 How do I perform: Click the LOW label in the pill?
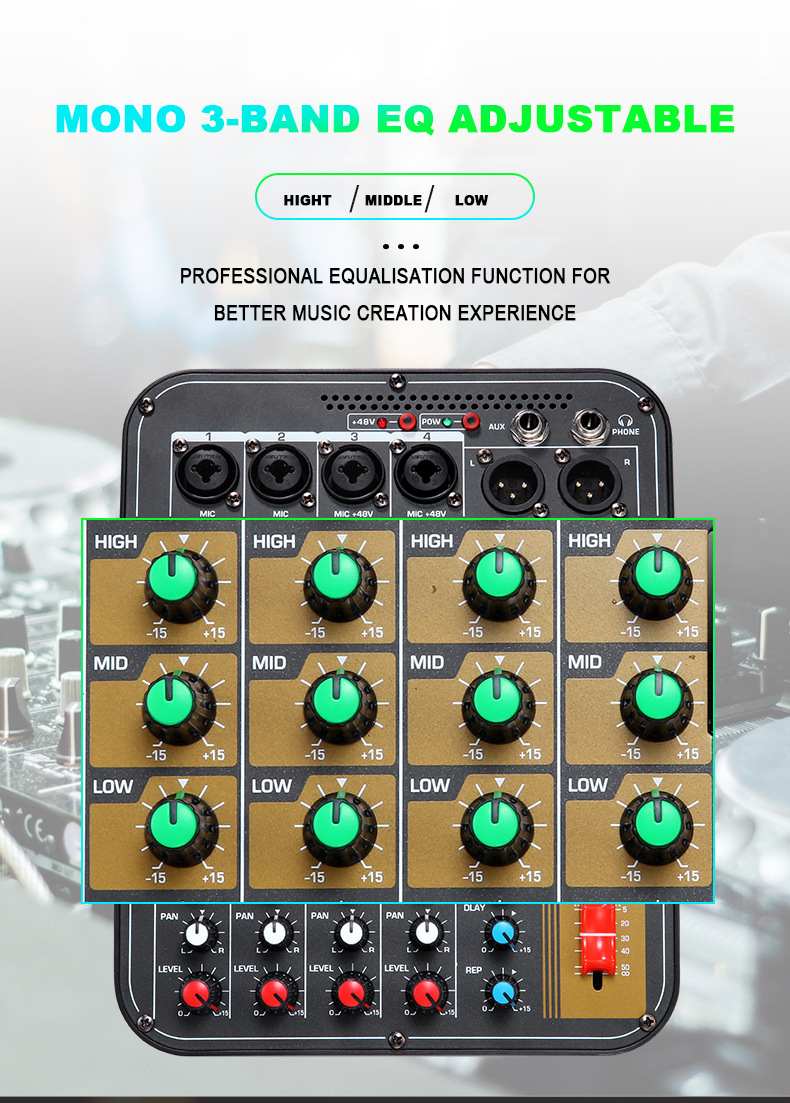[471, 200]
